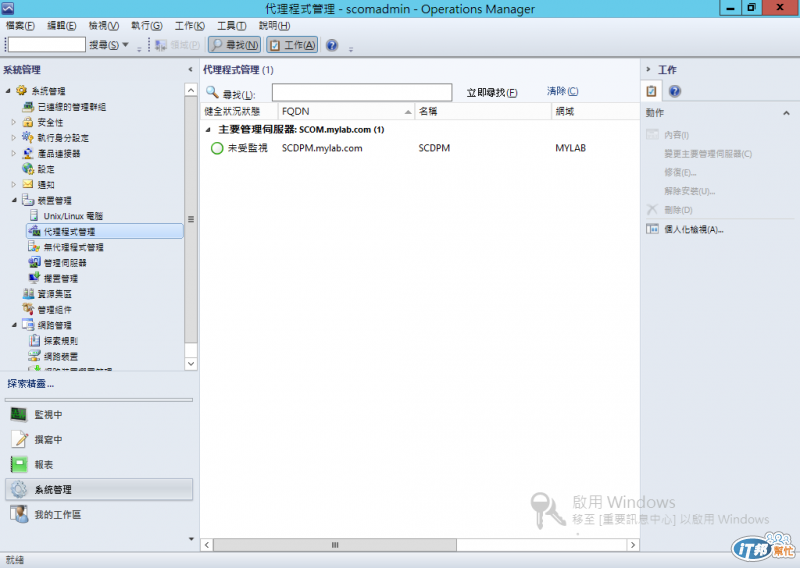Viewport: 800px width, 568px height.
Task: Select 代理程式管理 in the navigation tree
Action: pyautogui.click(x=105, y=231)
